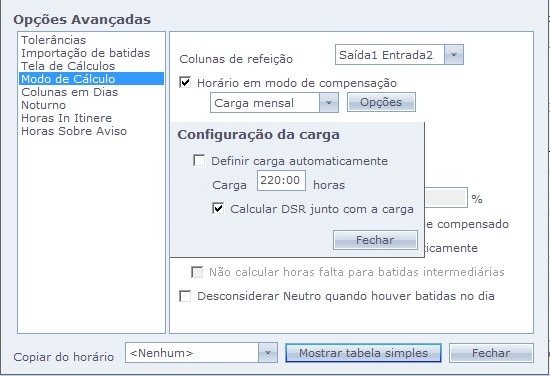Select Modo de Cálculo list item
Screen dimensions: 550x376
(x=91, y=79)
